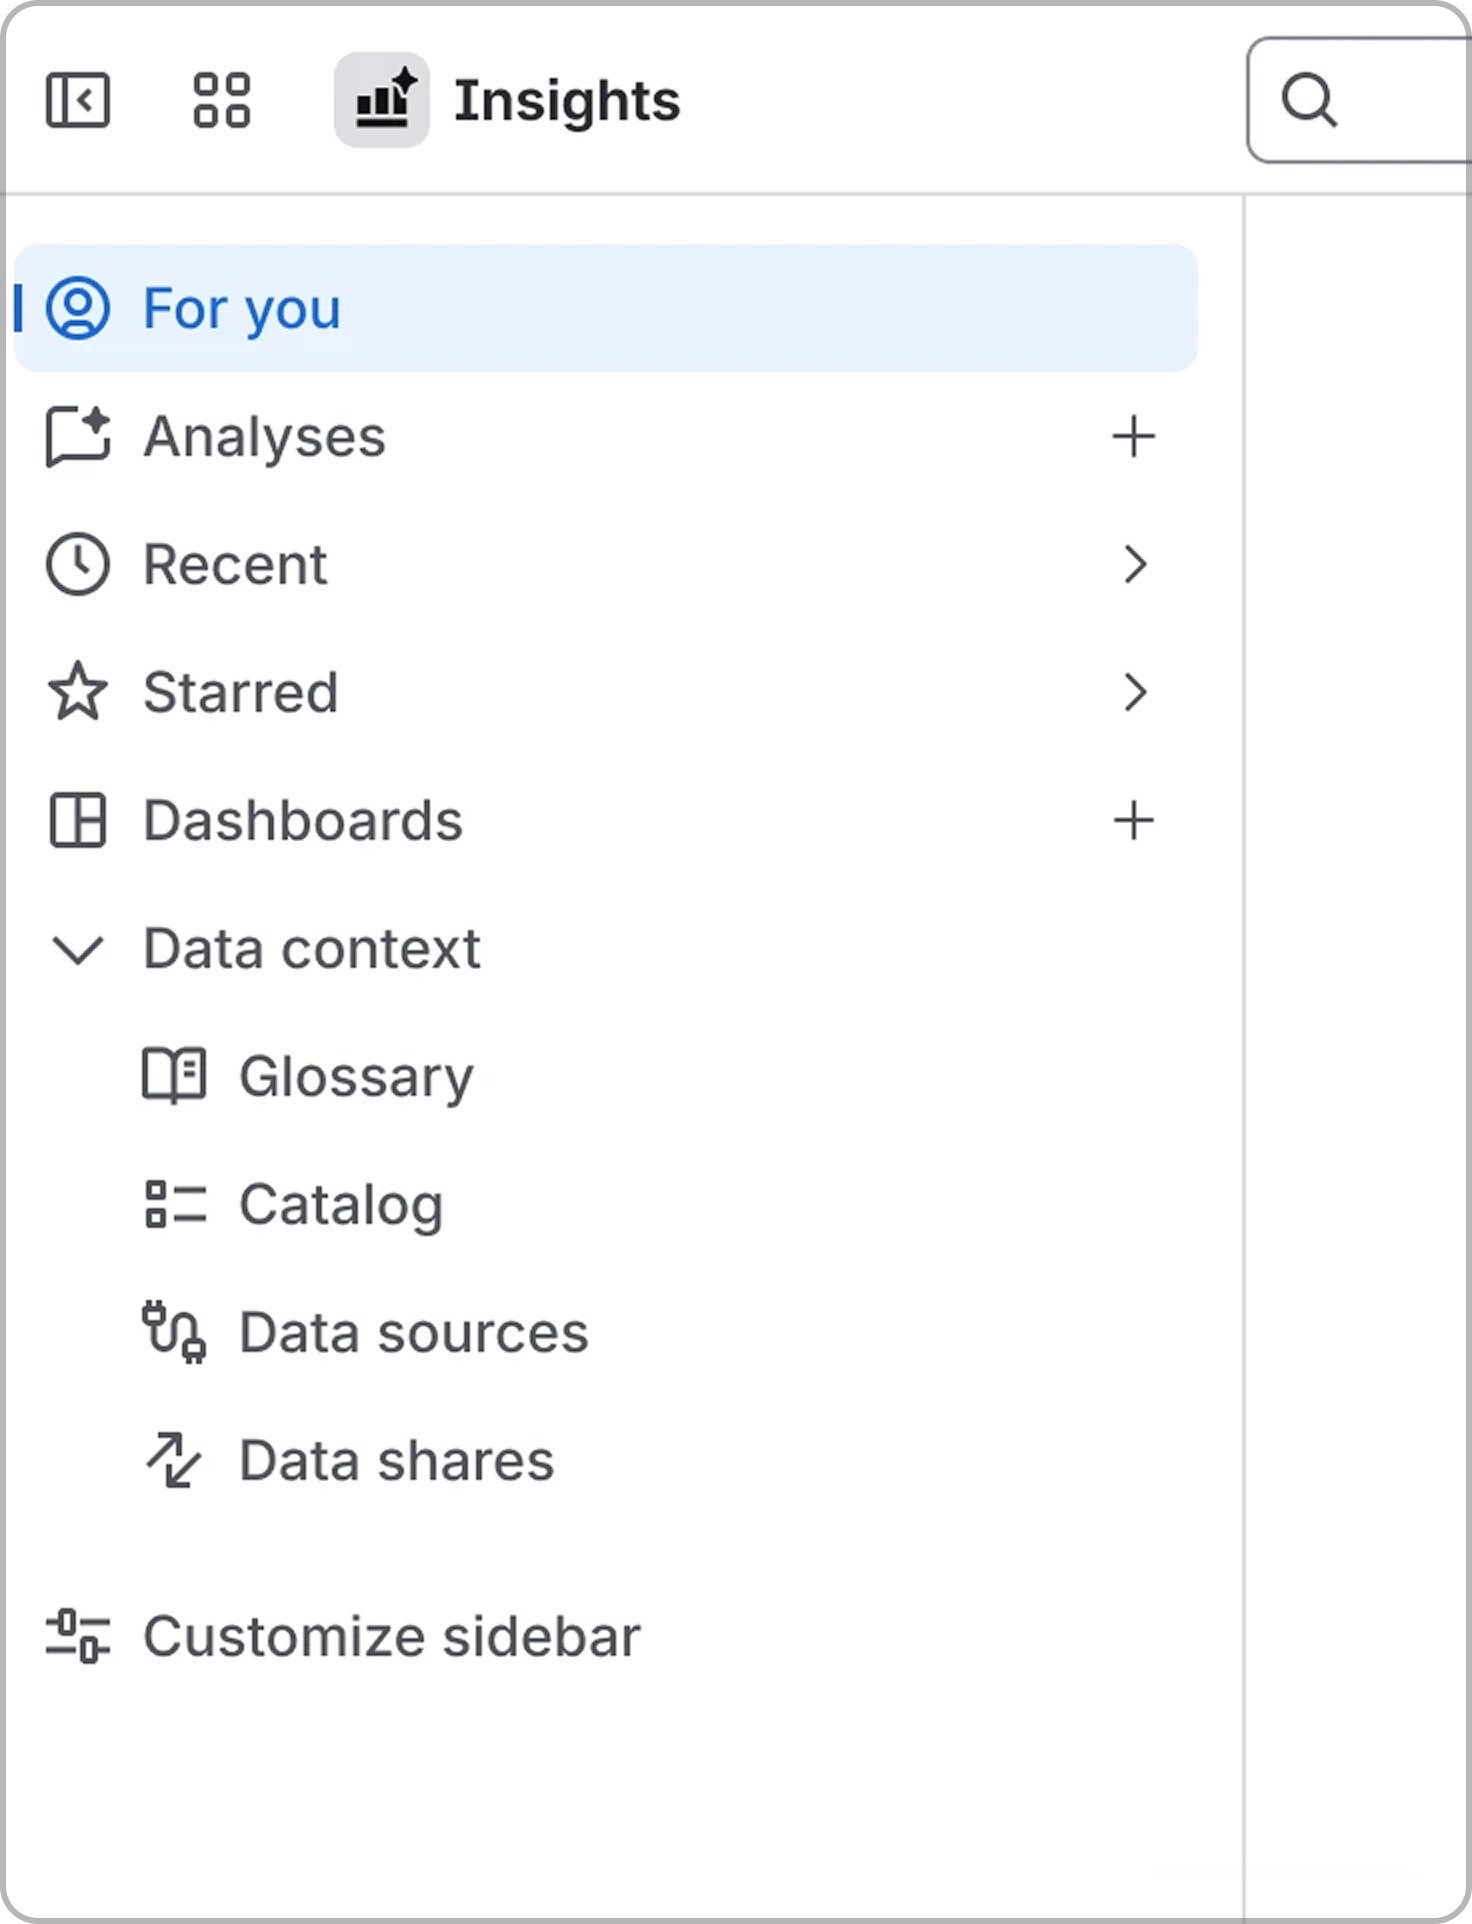
Task: Select the For you menu item
Action: point(606,308)
